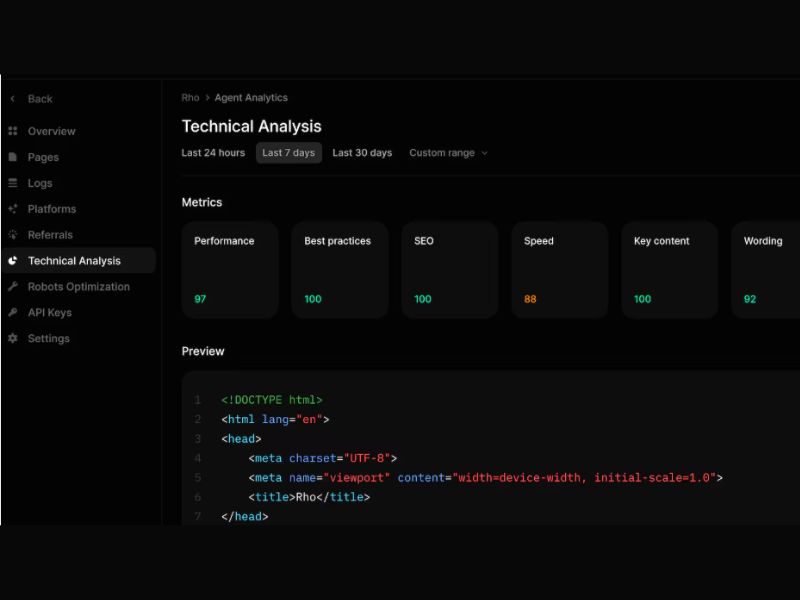Click the title line in code preview

pos(309,497)
